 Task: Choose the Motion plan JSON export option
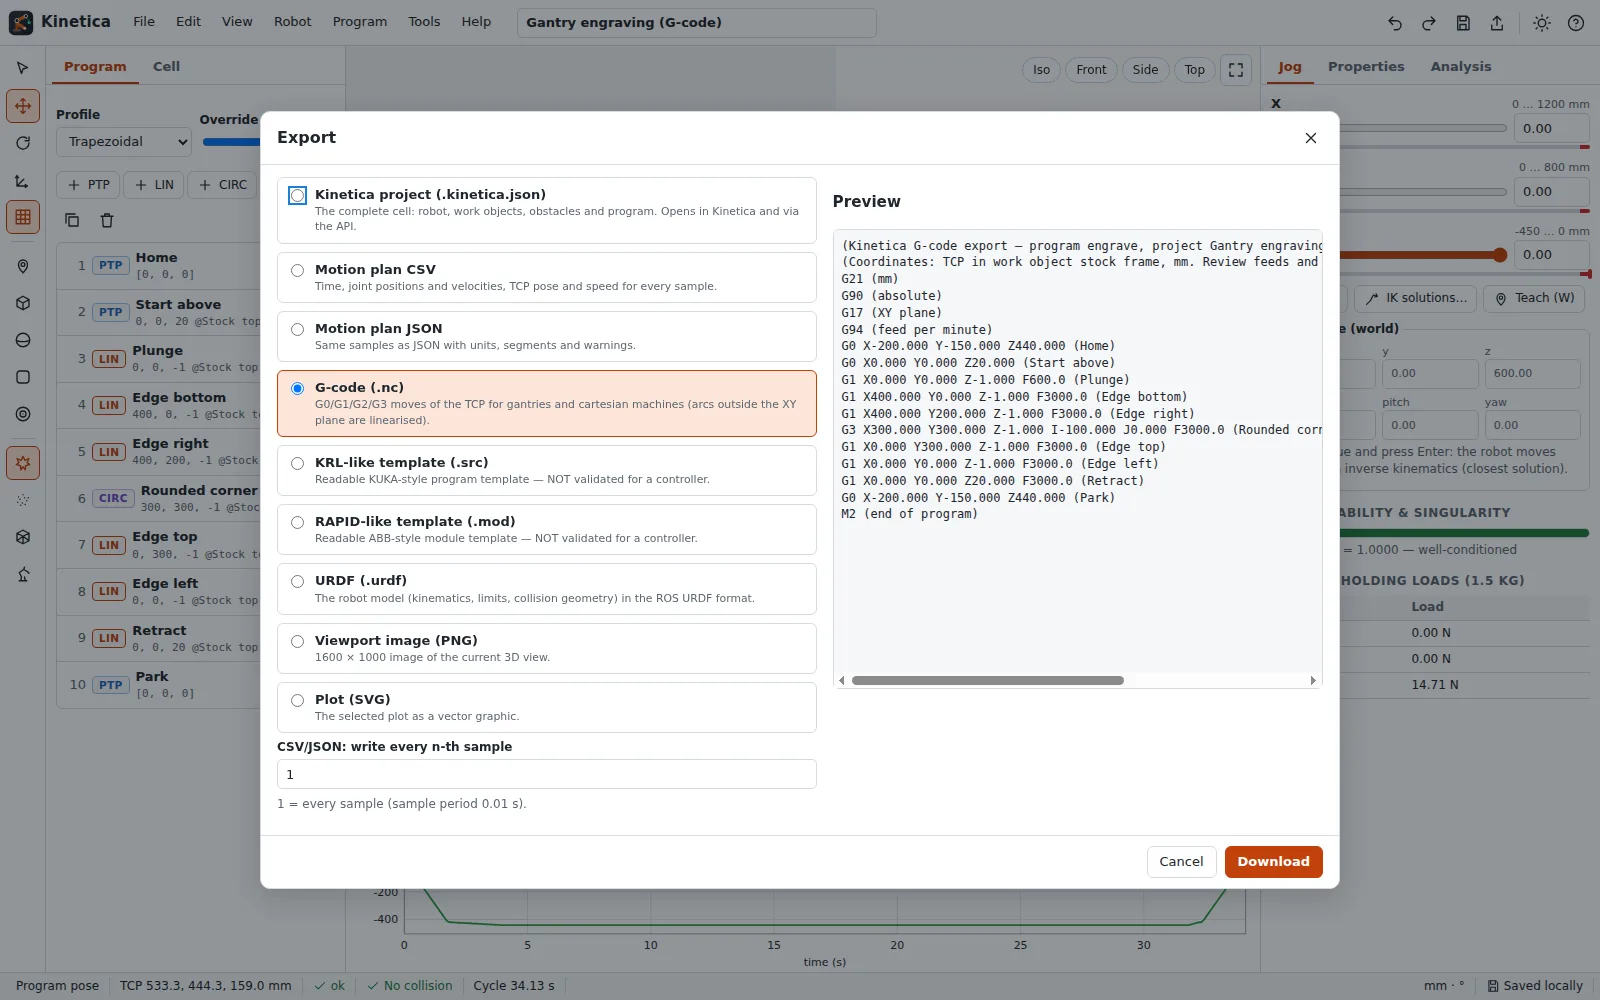click(x=546, y=336)
